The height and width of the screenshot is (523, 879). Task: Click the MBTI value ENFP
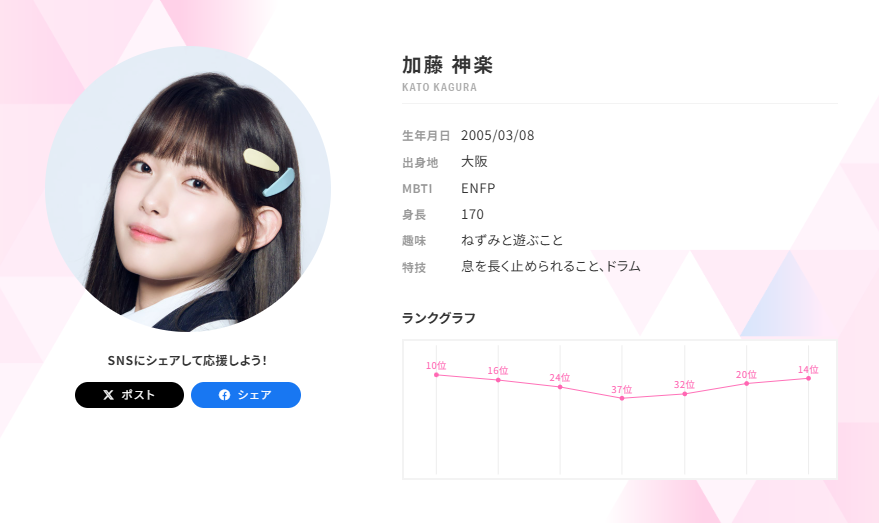pyautogui.click(x=478, y=188)
